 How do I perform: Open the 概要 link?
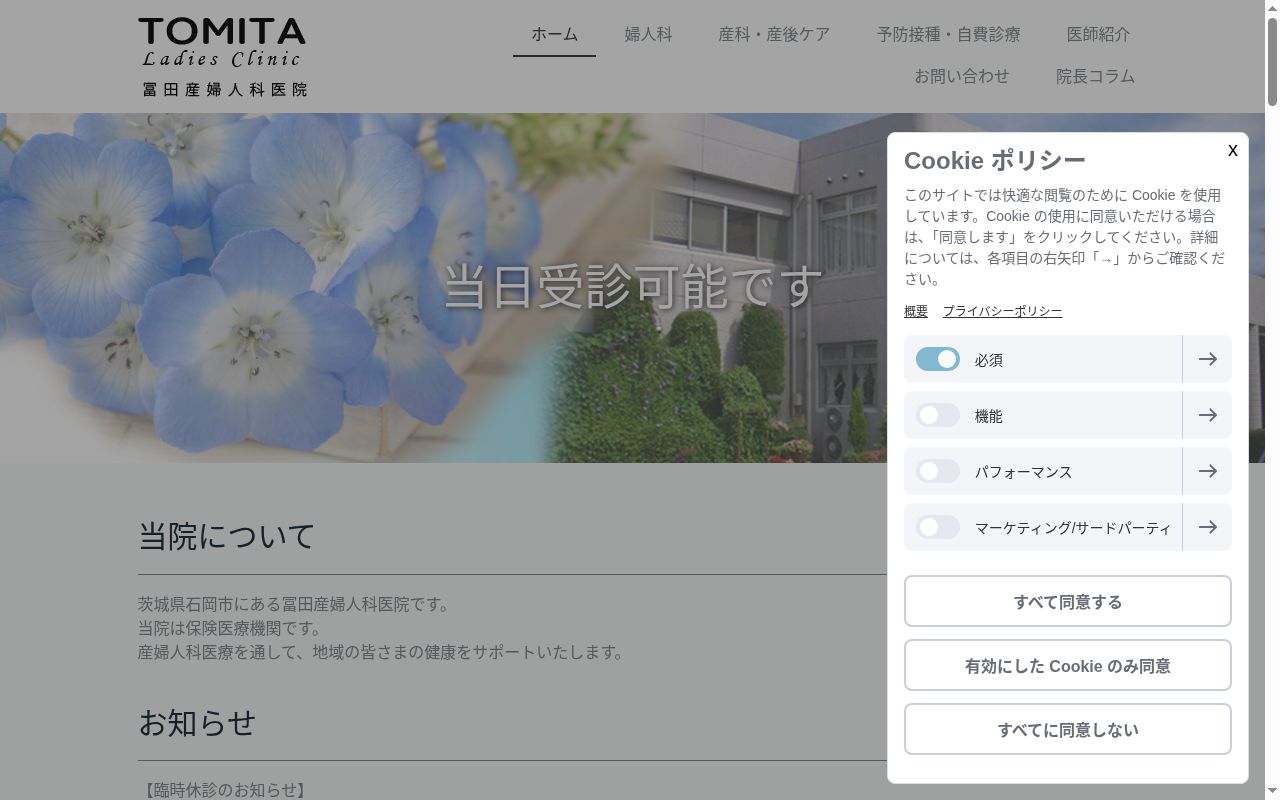click(x=916, y=311)
